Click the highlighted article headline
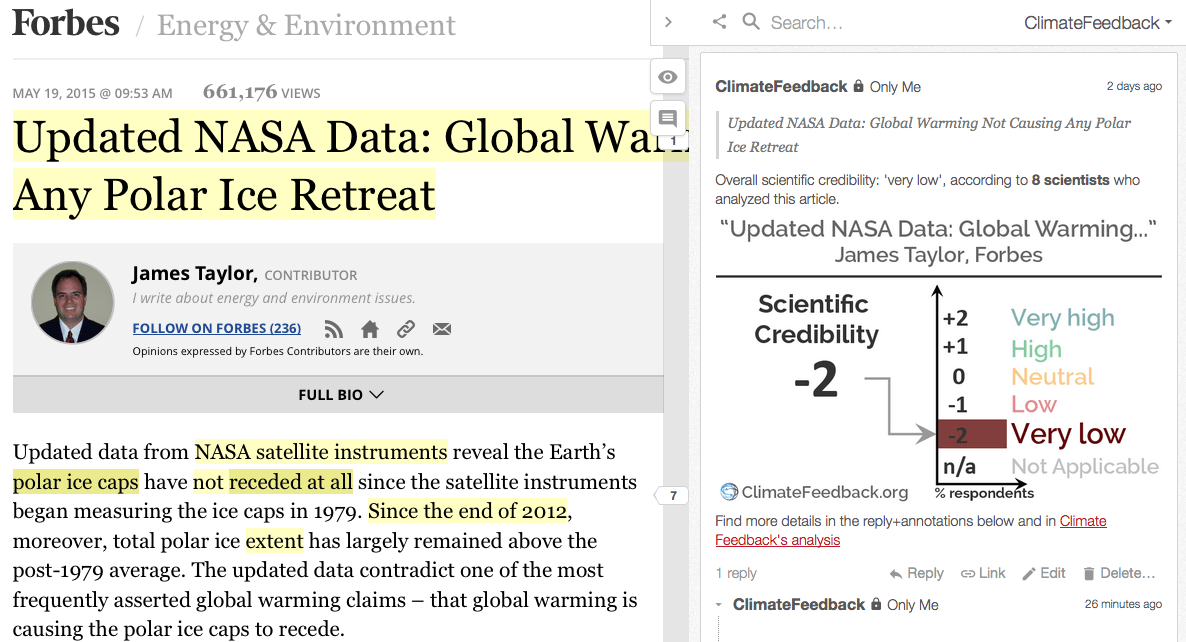 (x=352, y=166)
